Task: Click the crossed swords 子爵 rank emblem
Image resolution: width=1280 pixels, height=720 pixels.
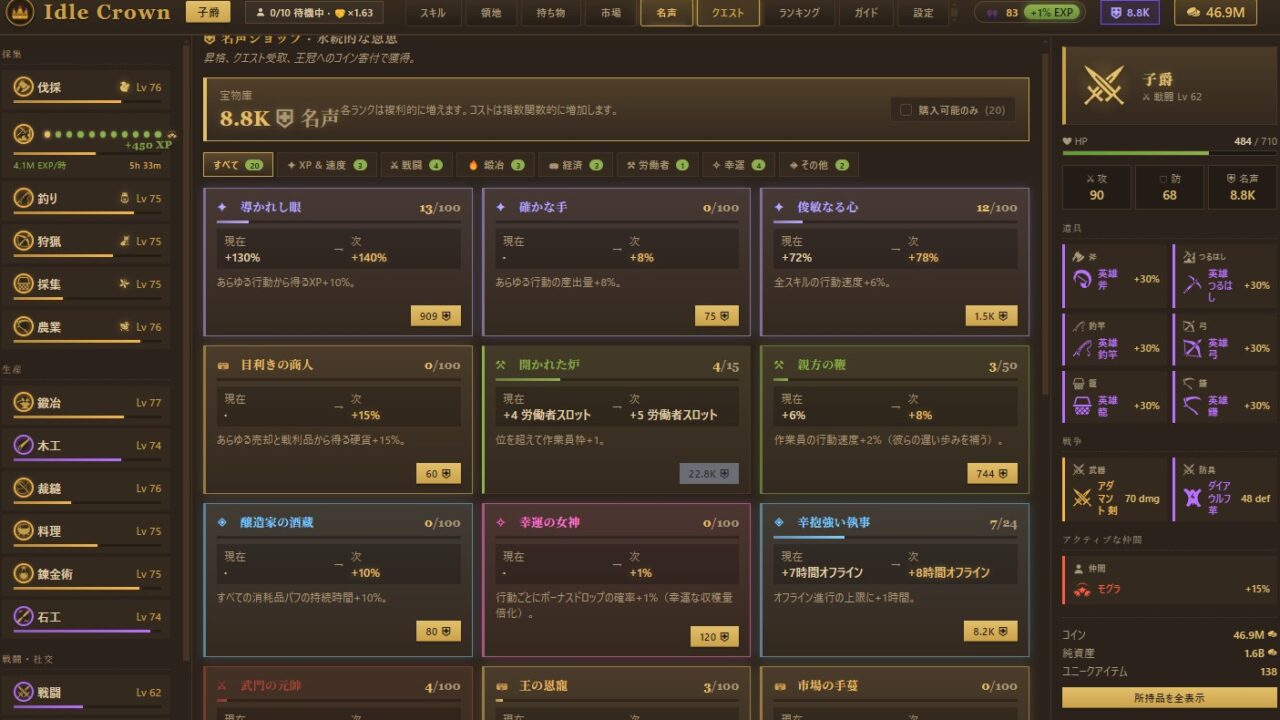Action: (x=1103, y=86)
